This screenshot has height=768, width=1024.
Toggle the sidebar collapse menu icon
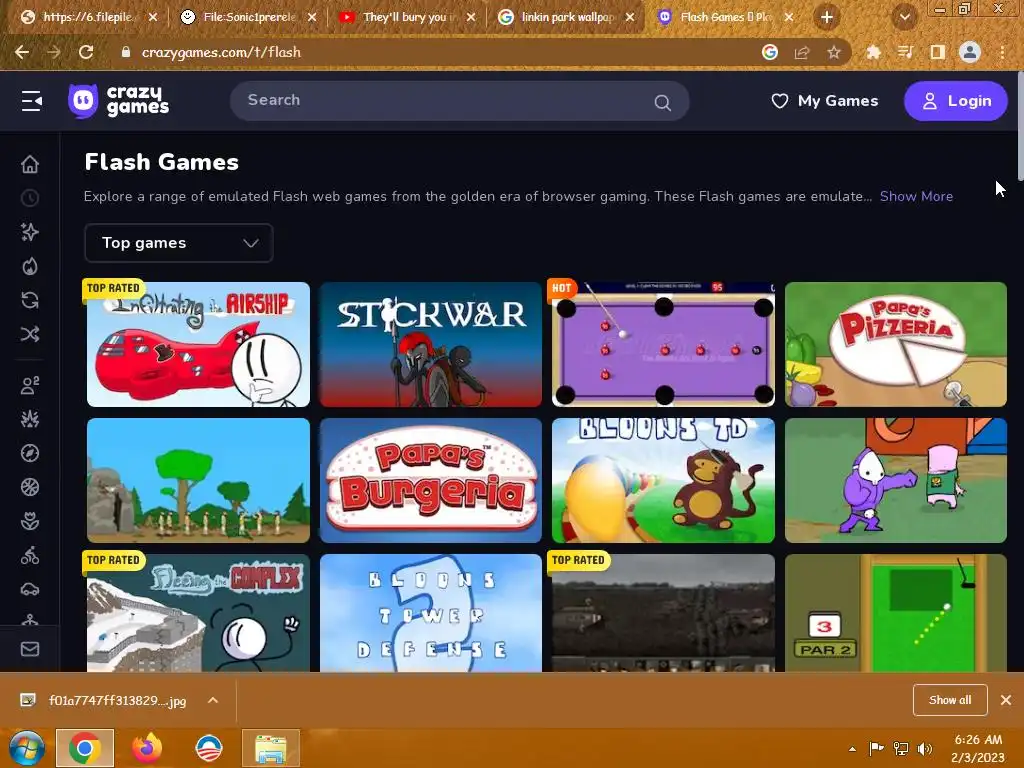[31, 101]
